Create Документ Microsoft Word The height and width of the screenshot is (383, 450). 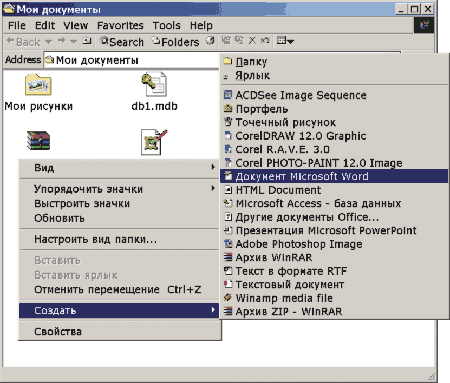pos(334,176)
